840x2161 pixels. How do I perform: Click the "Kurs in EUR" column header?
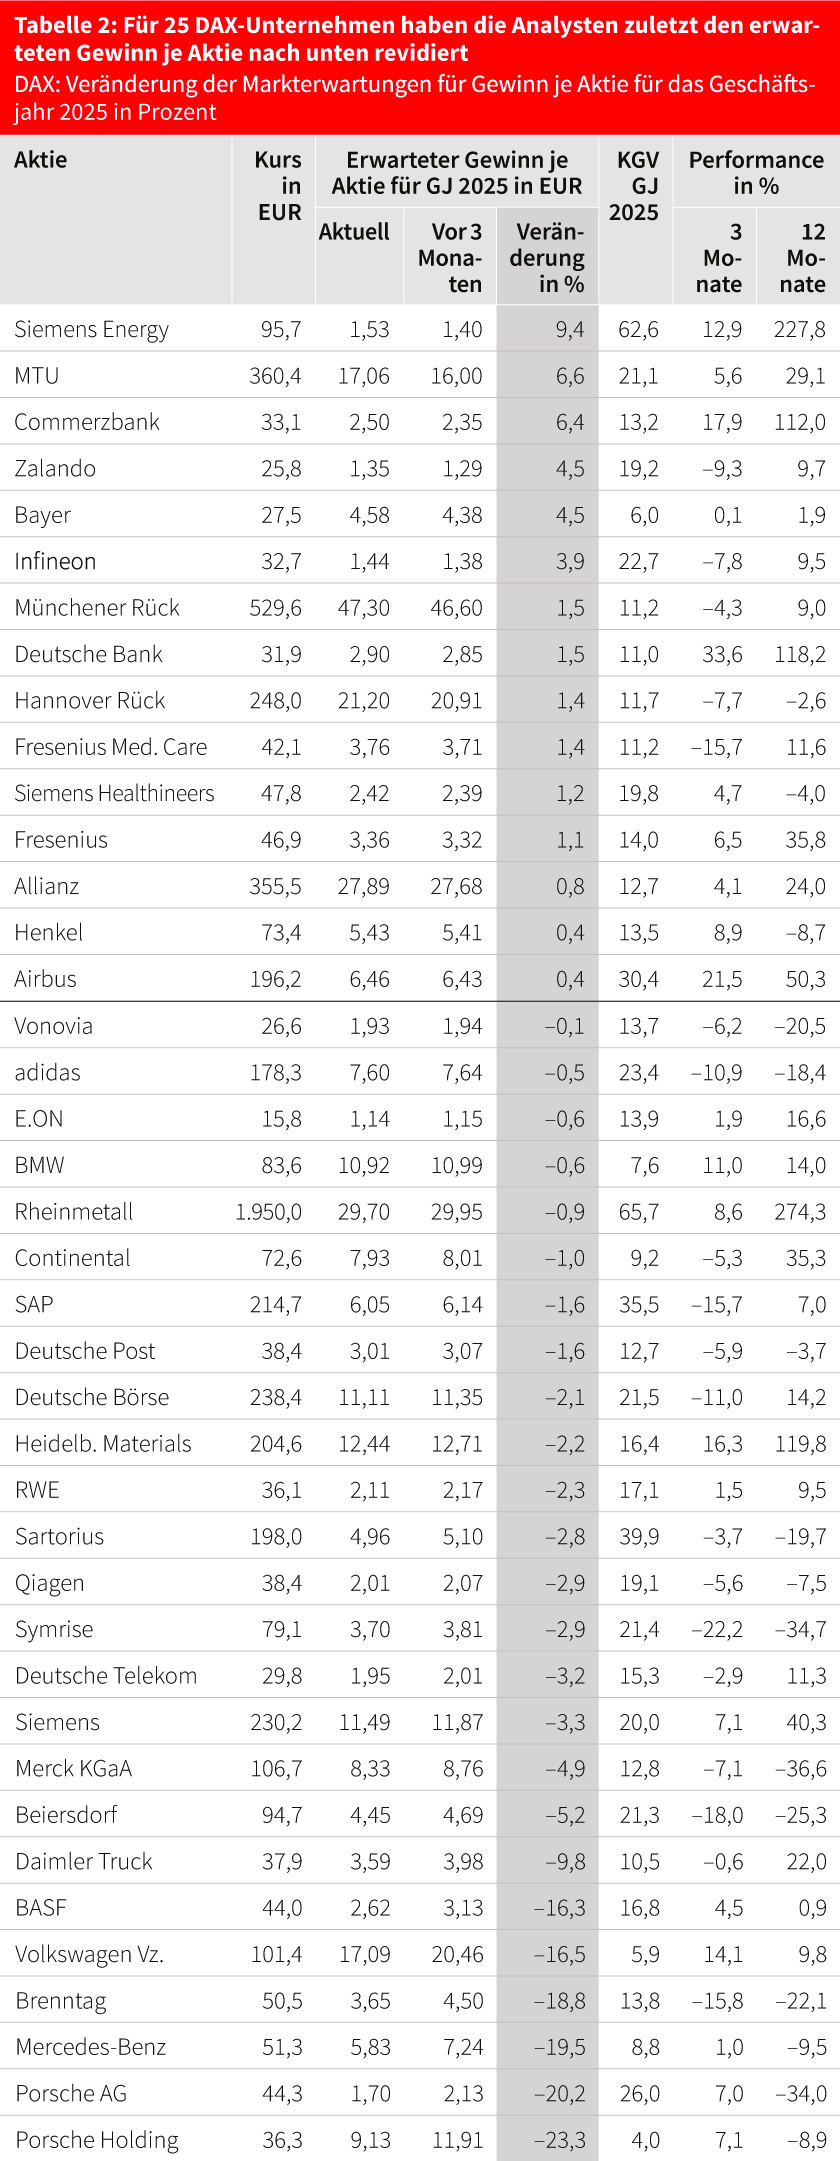click(x=279, y=186)
